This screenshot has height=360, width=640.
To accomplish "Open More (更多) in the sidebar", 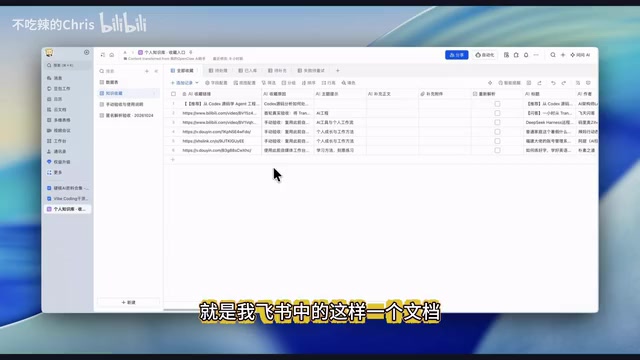I will pos(55,172).
